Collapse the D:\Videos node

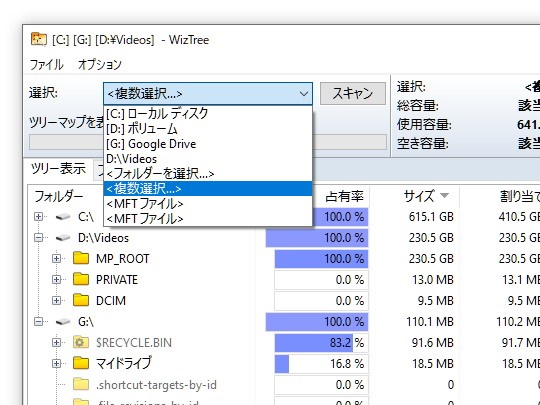(39, 238)
